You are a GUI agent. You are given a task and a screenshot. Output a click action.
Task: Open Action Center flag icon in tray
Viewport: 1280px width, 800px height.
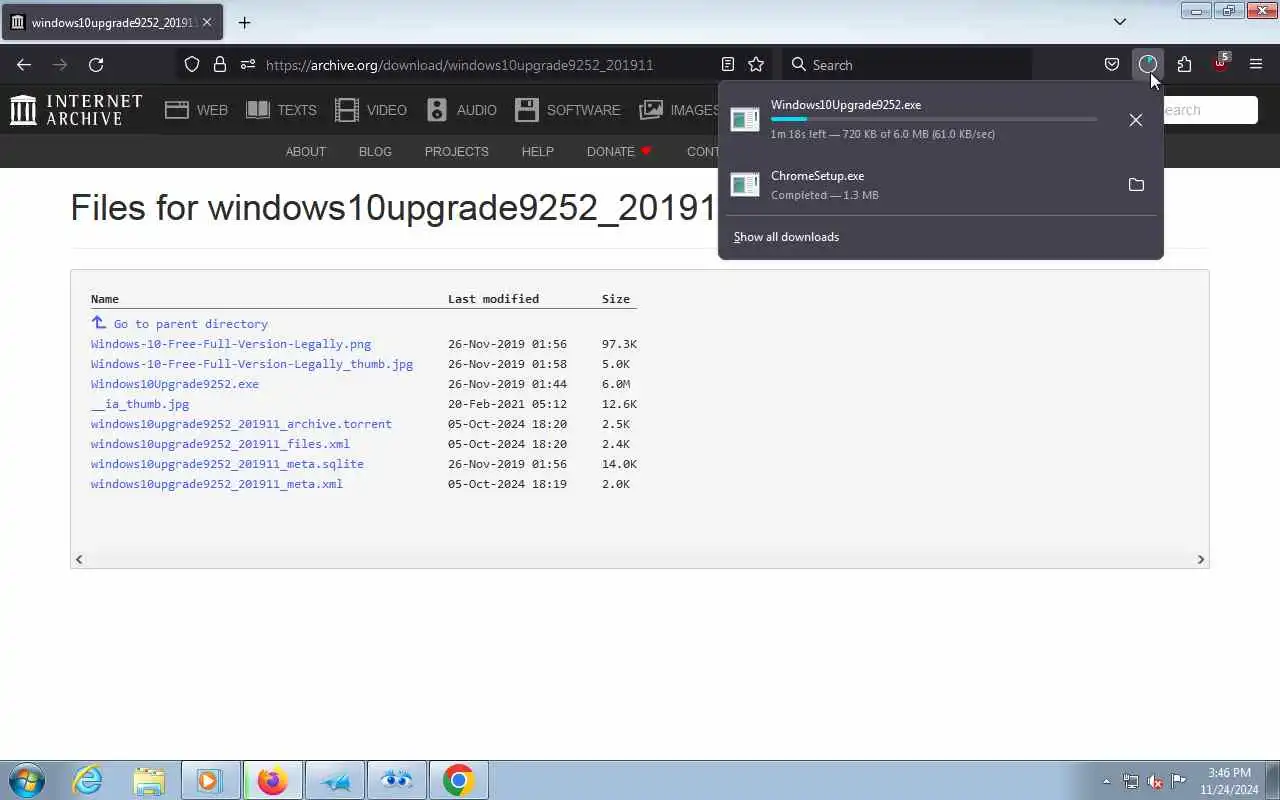[1179, 781]
